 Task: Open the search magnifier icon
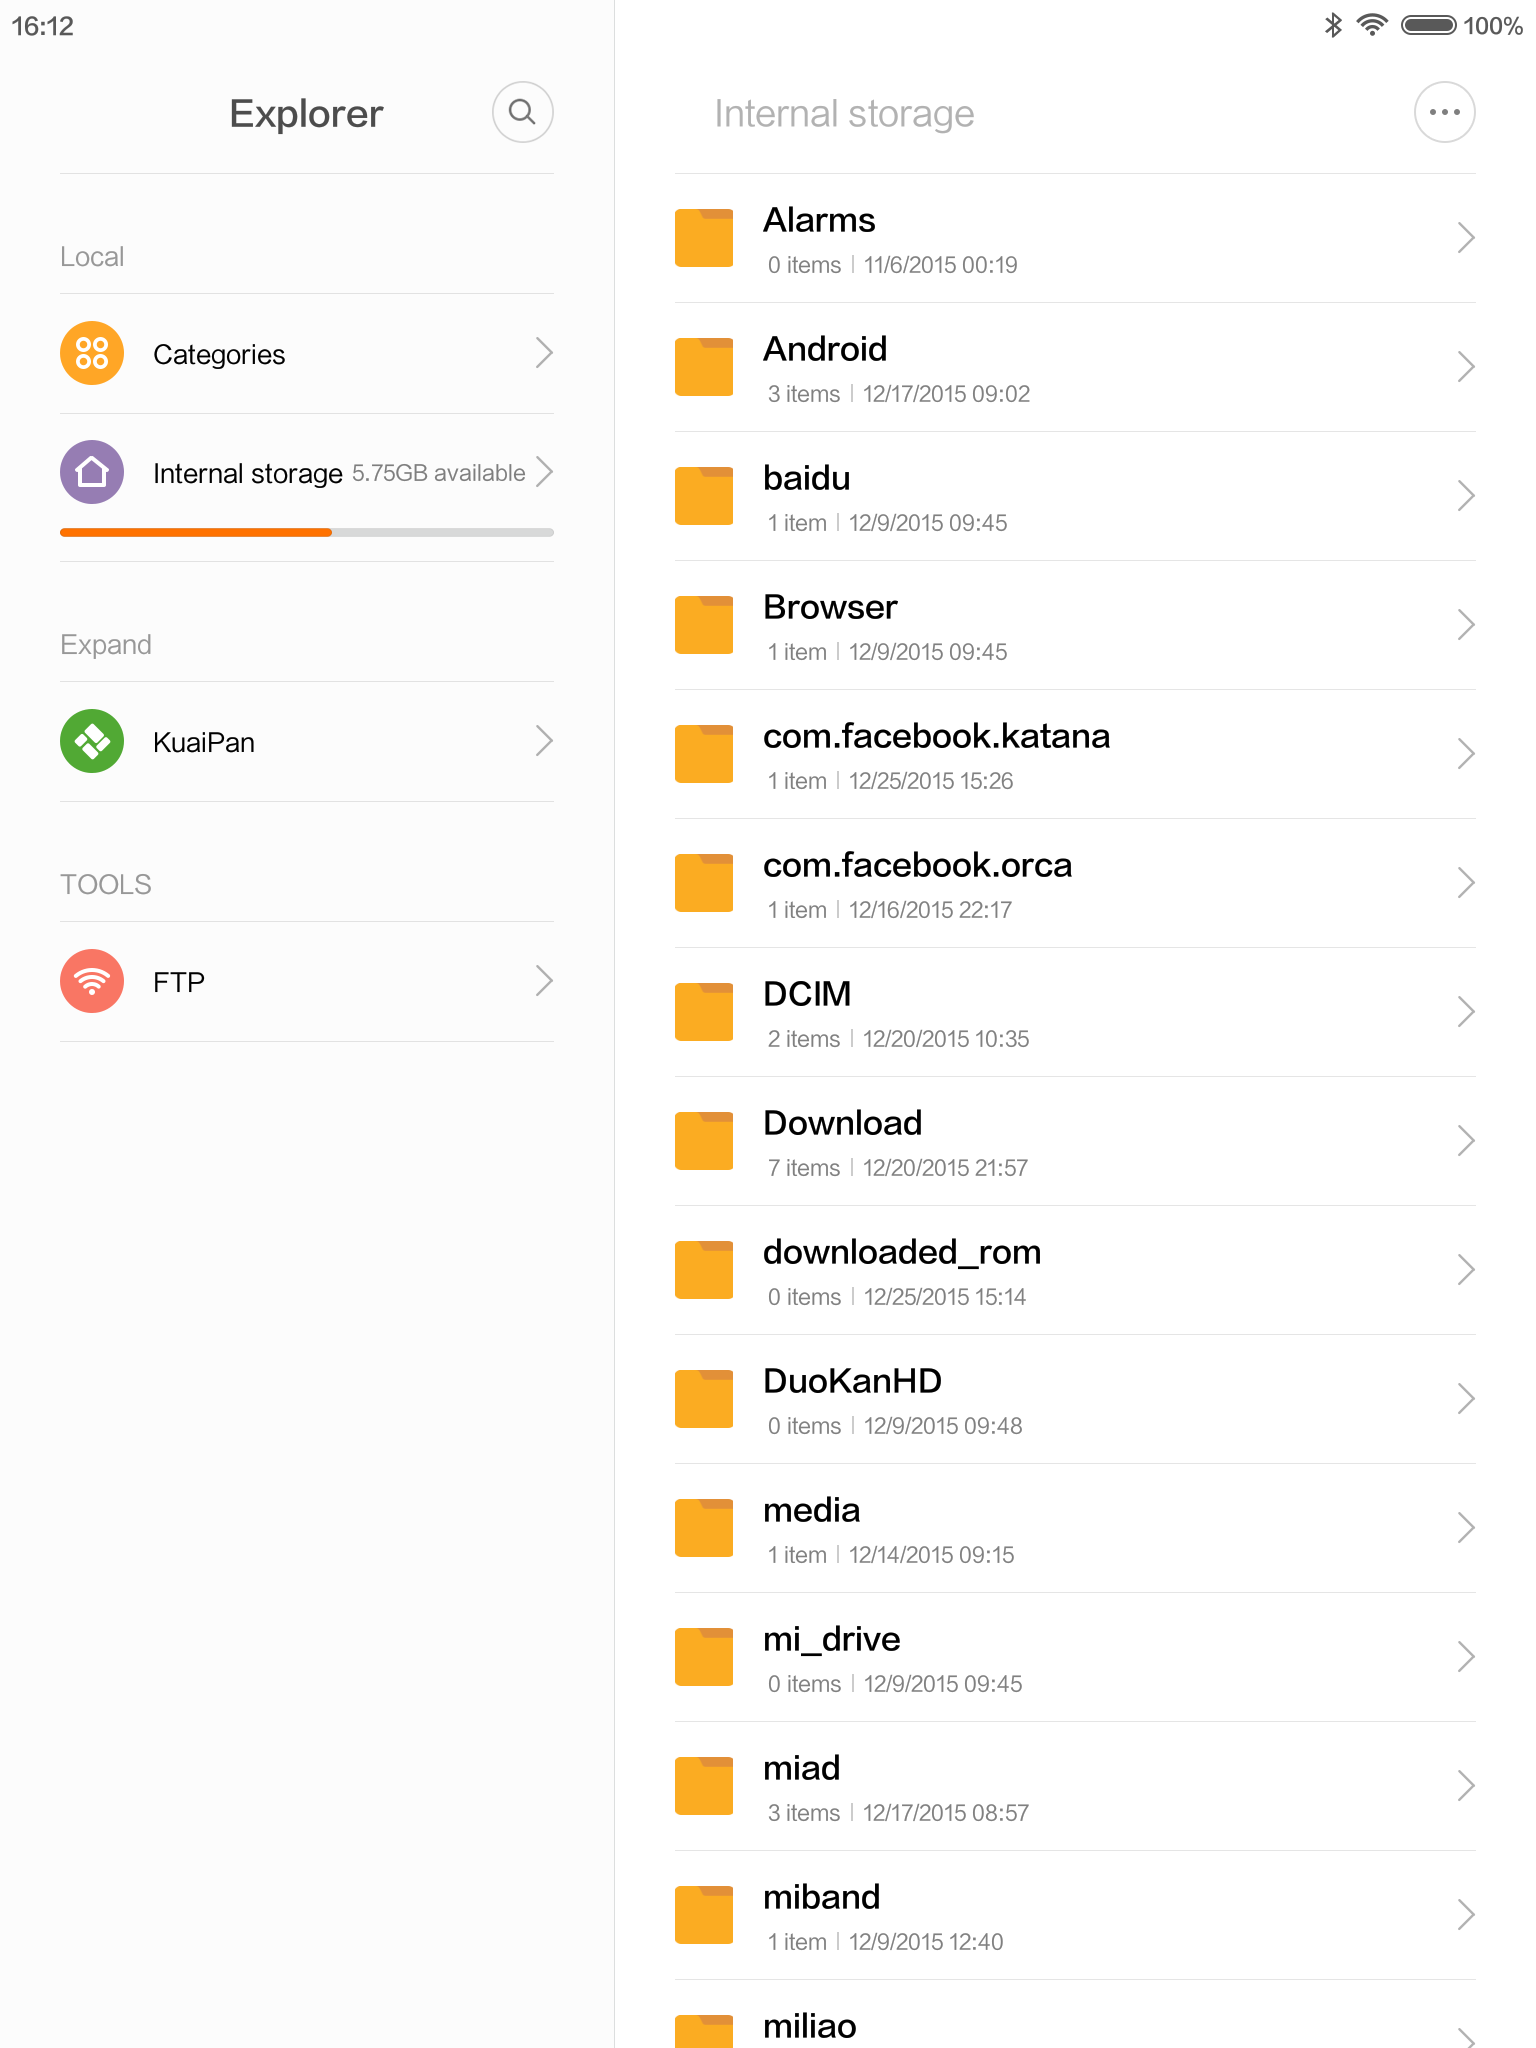coord(522,112)
